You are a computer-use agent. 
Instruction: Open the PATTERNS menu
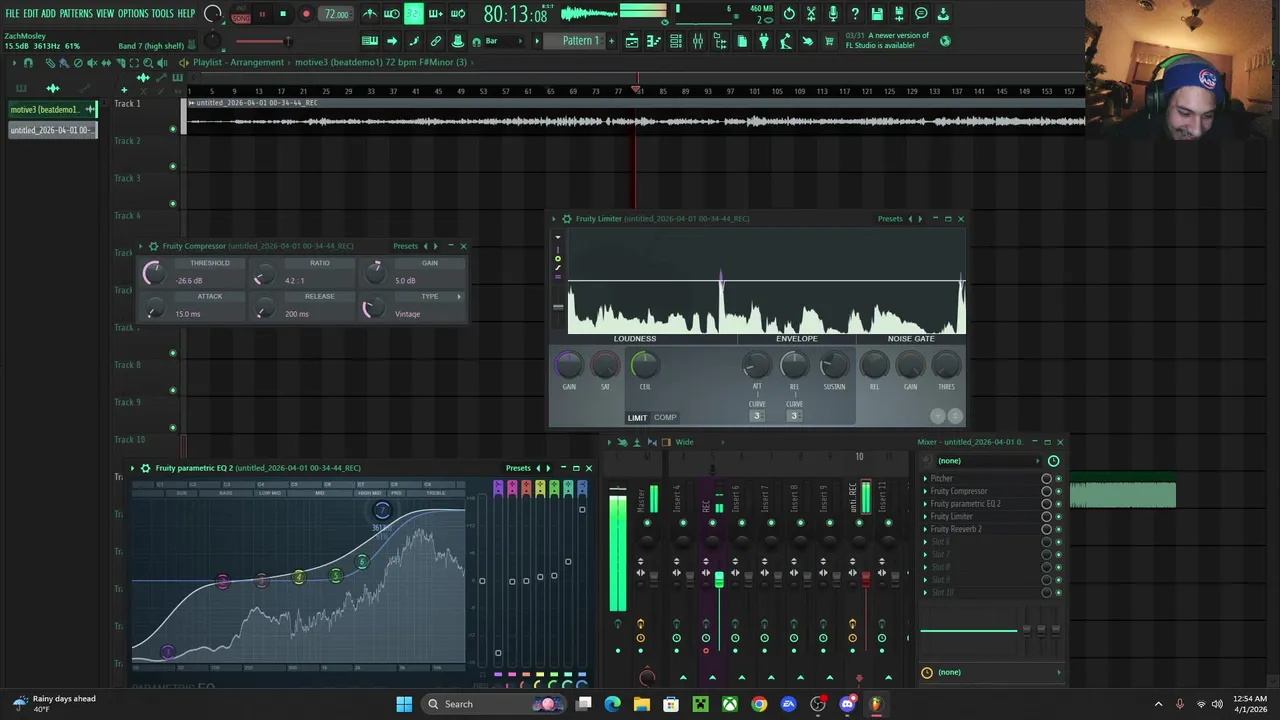76,14
